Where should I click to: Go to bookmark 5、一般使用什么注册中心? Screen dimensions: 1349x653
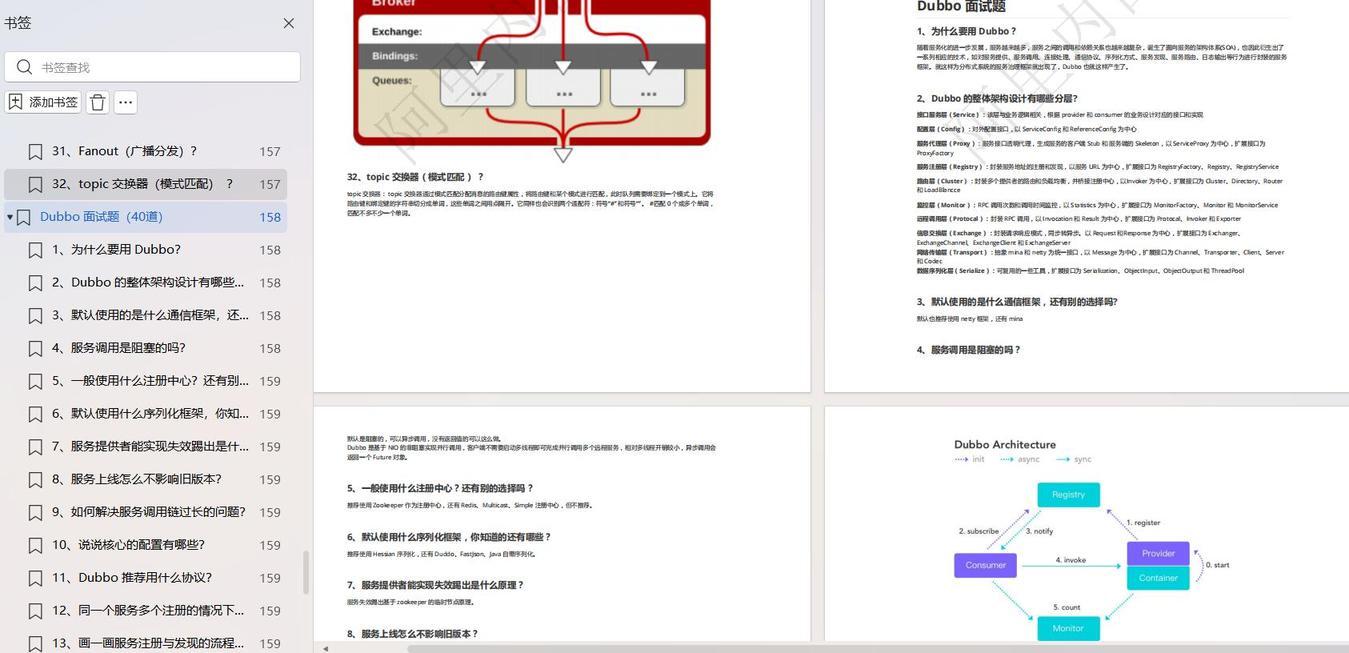click(x=145, y=381)
